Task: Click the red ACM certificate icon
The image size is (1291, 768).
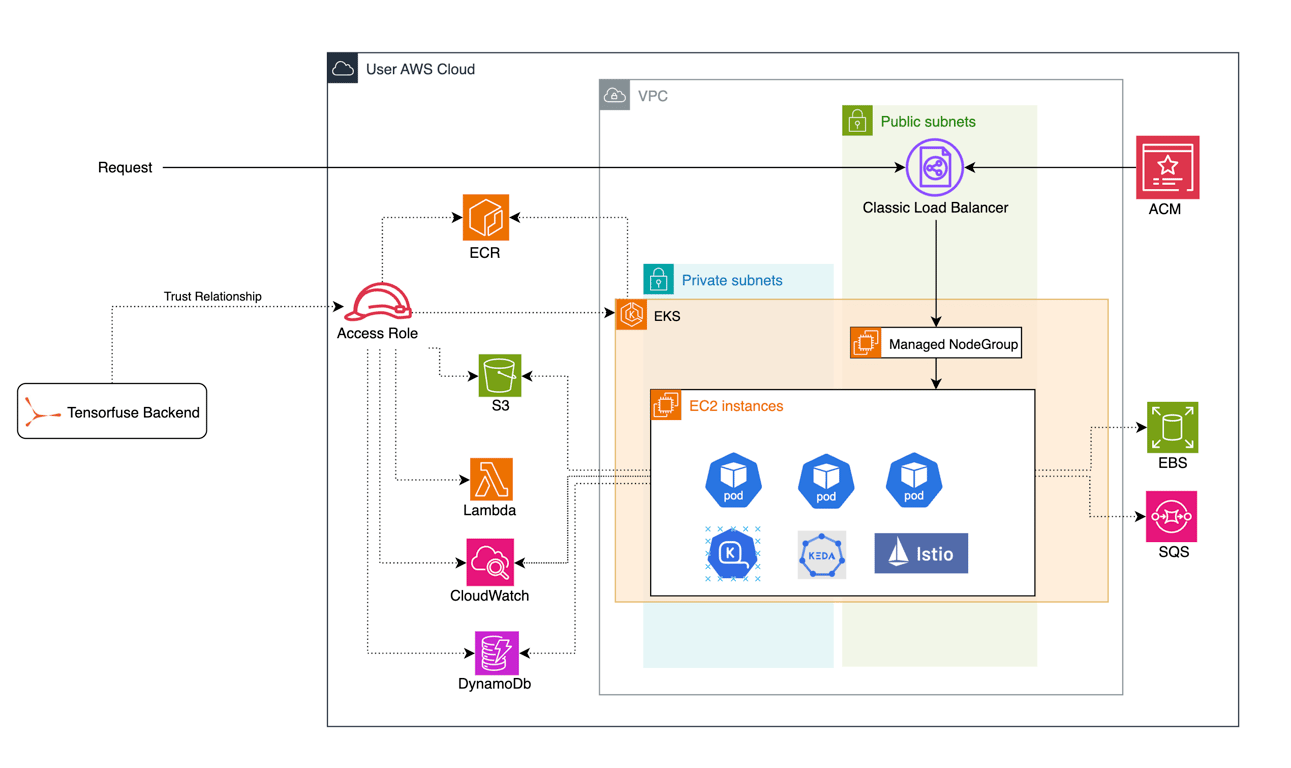Action: click(x=1167, y=167)
